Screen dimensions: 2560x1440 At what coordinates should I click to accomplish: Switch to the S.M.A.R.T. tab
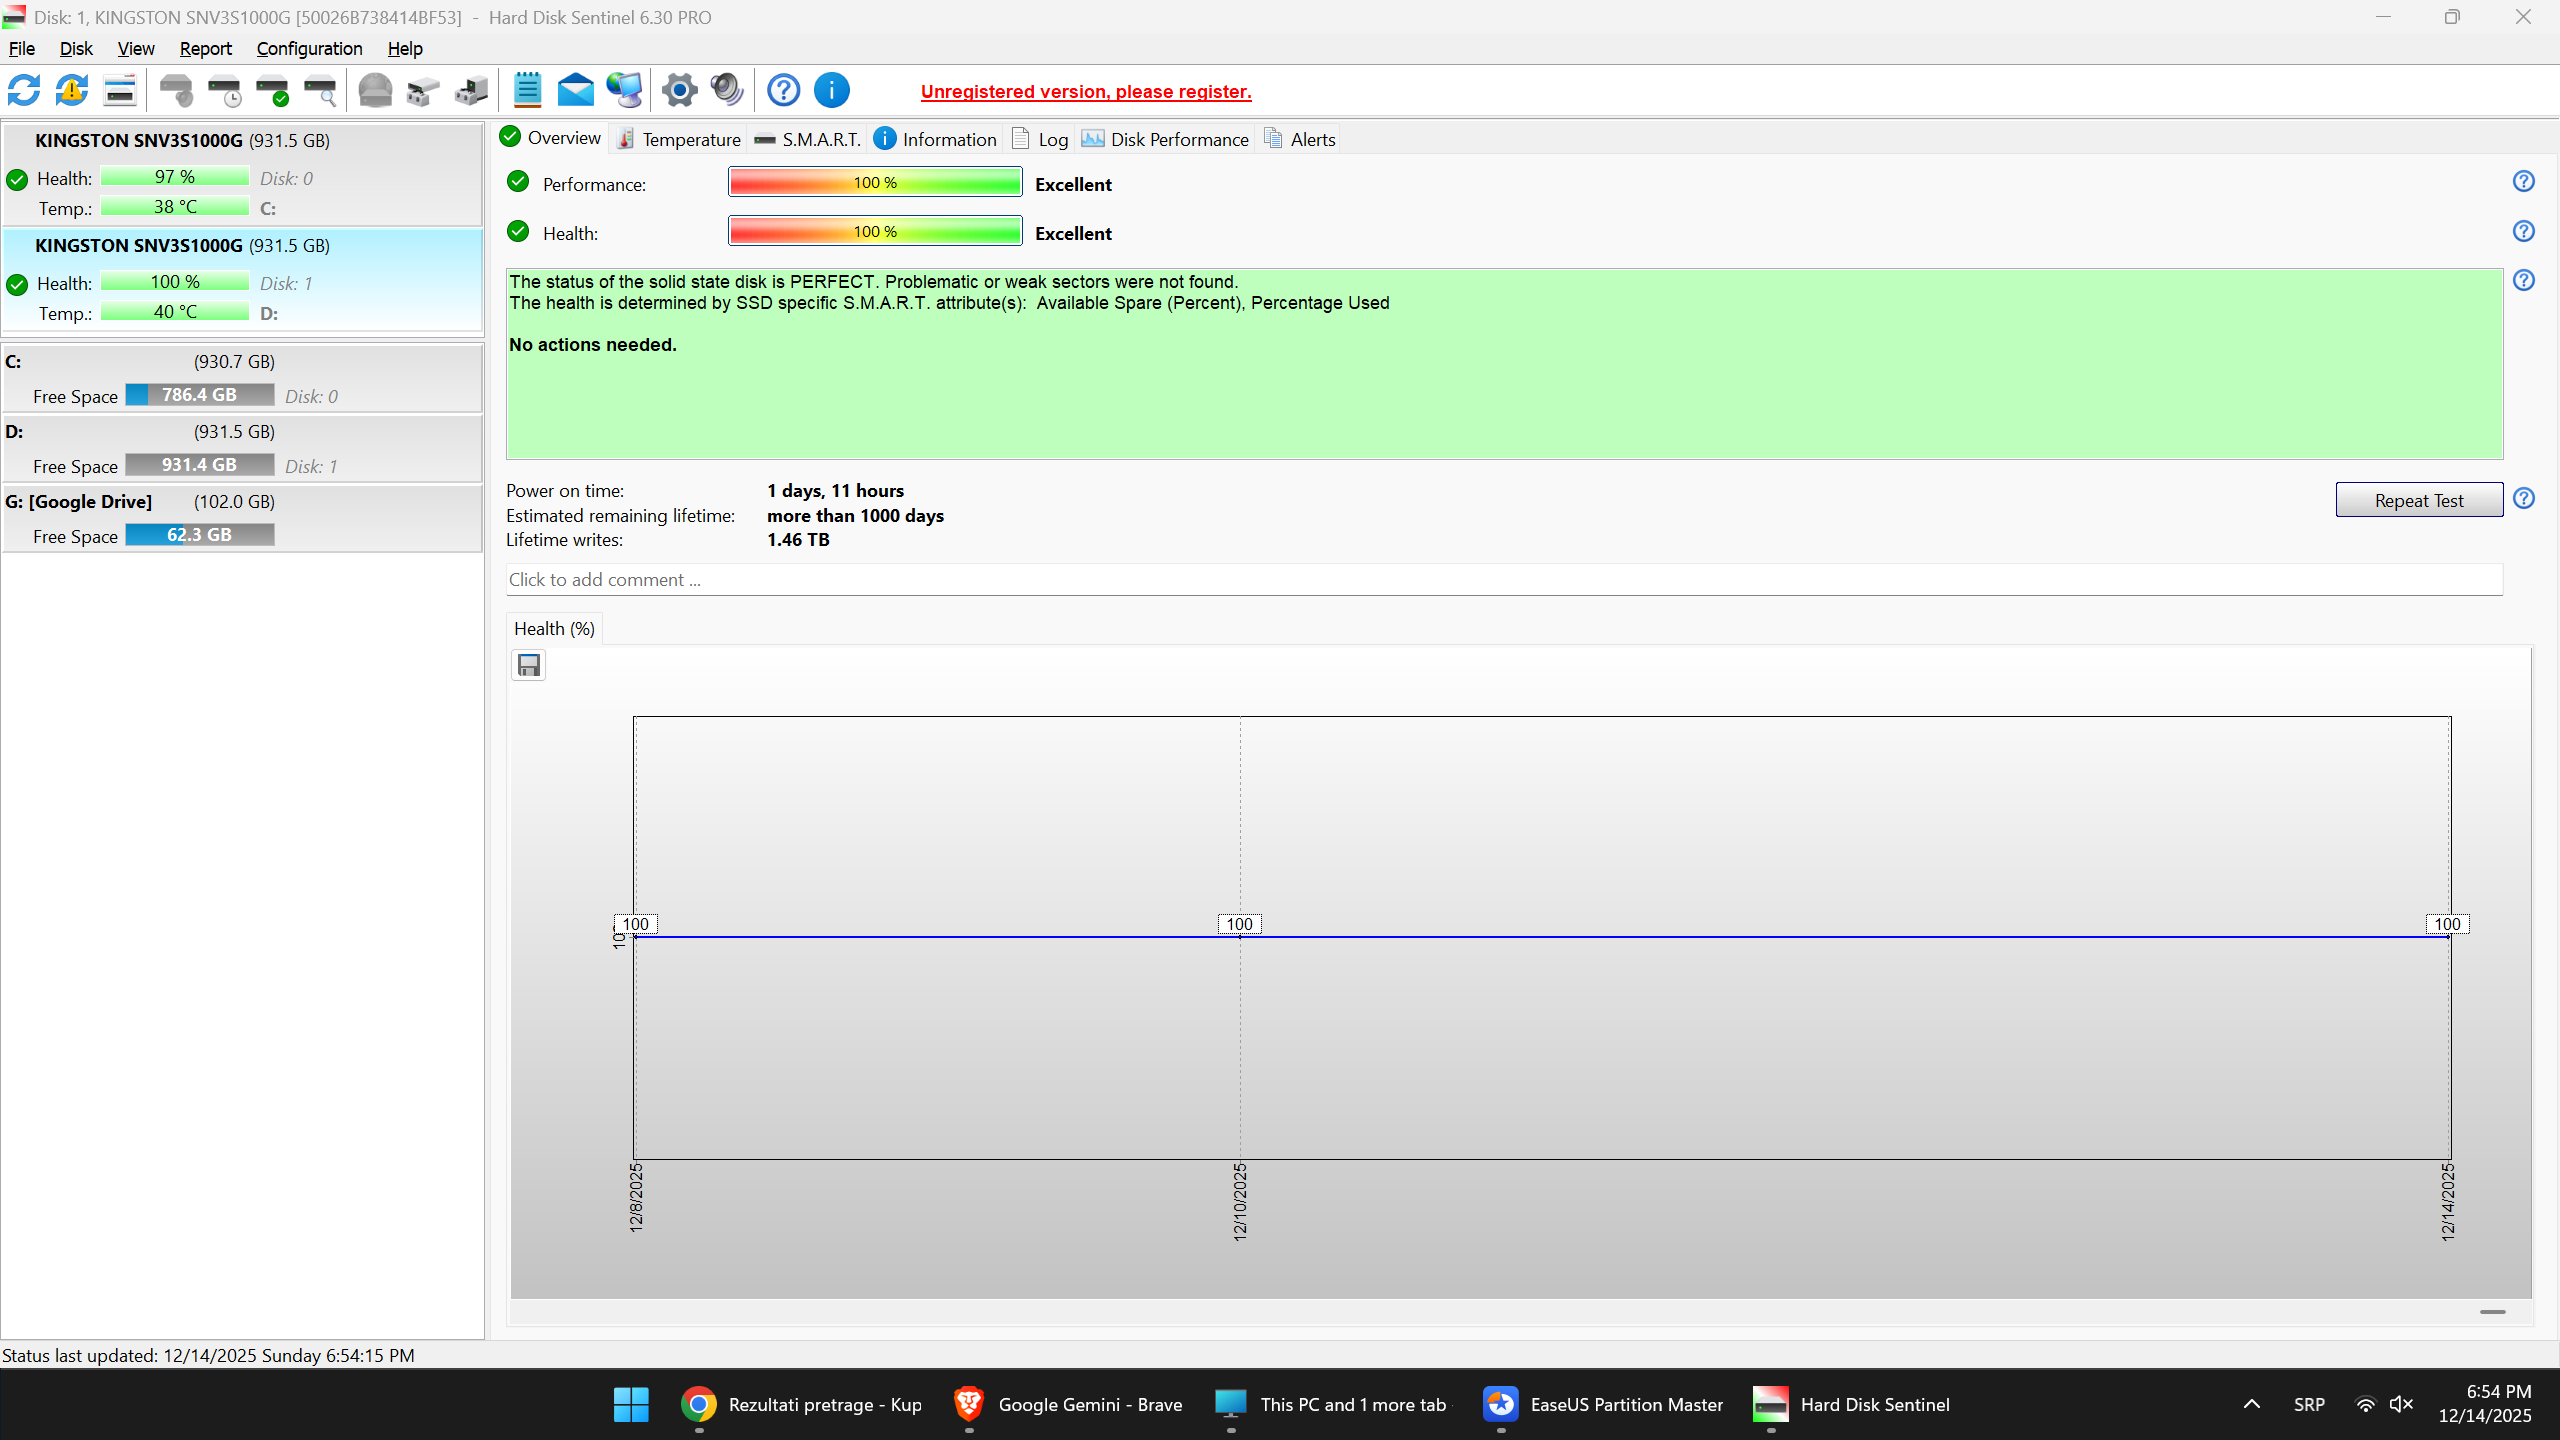click(808, 139)
